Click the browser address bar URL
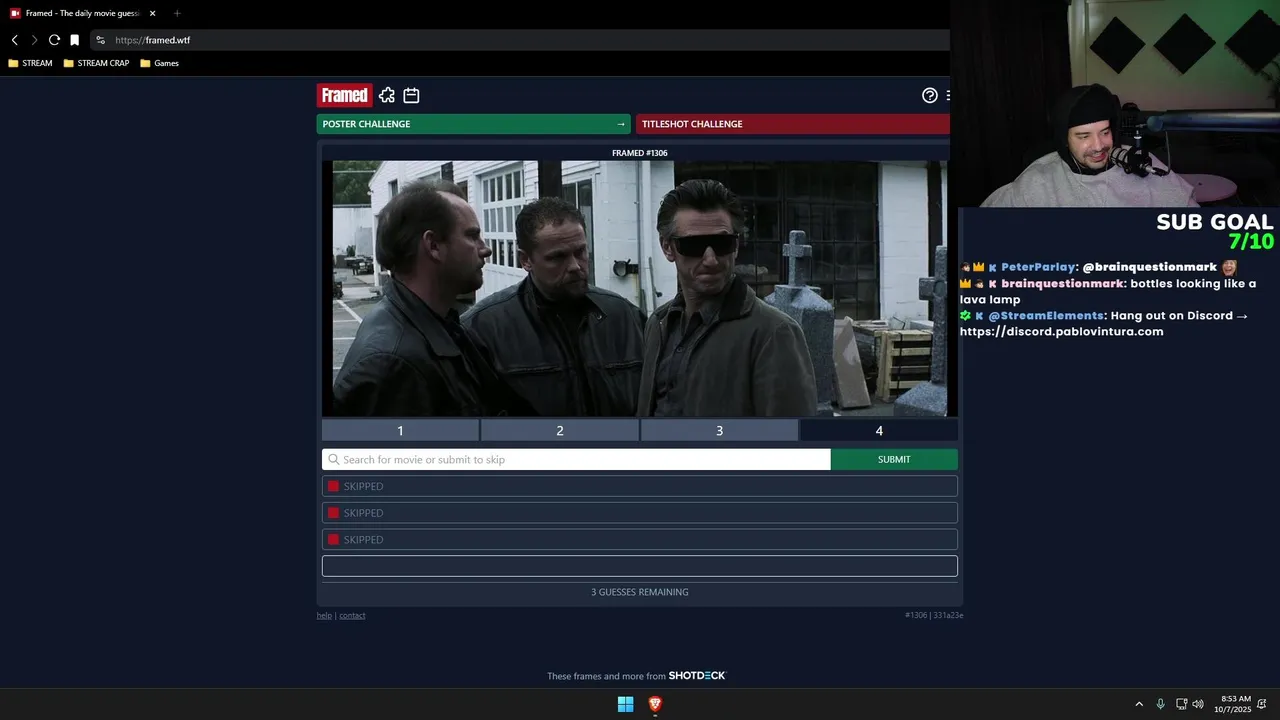The image size is (1280, 720). tap(152, 40)
